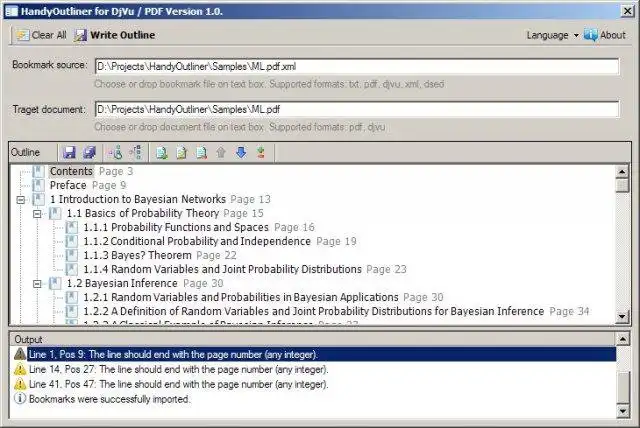Image resolution: width=640 pixels, height=428 pixels.
Task: Click the green-red arrows outline toolbar icon
Action: (x=261, y=153)
